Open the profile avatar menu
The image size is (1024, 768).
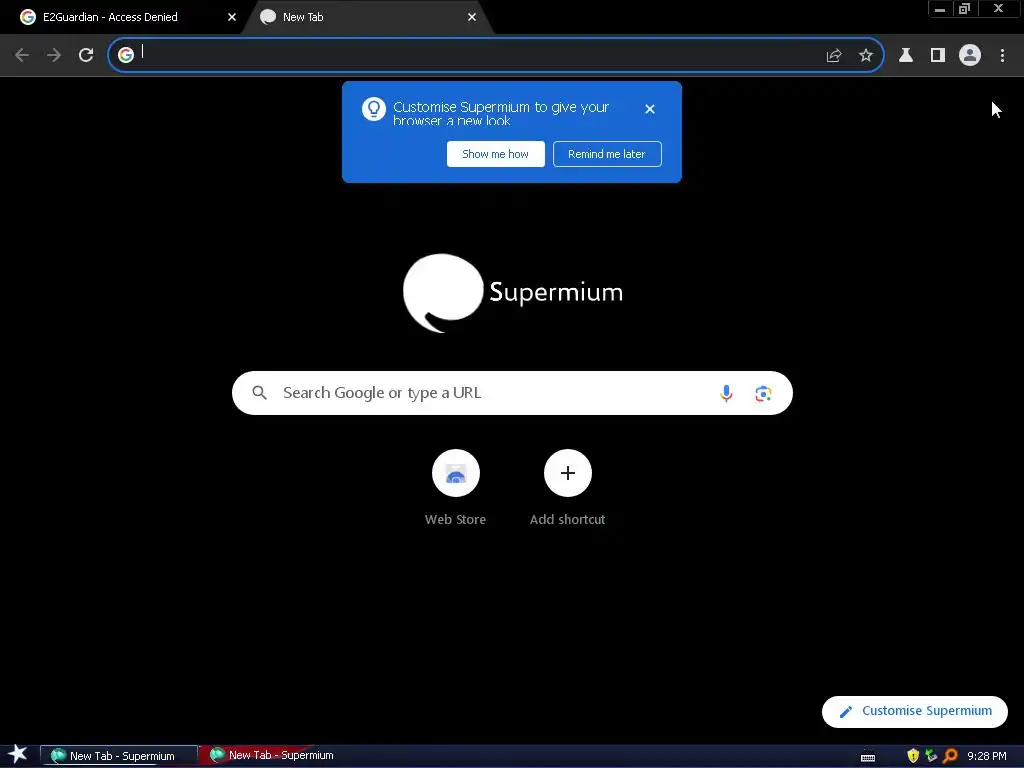(970, 56)
